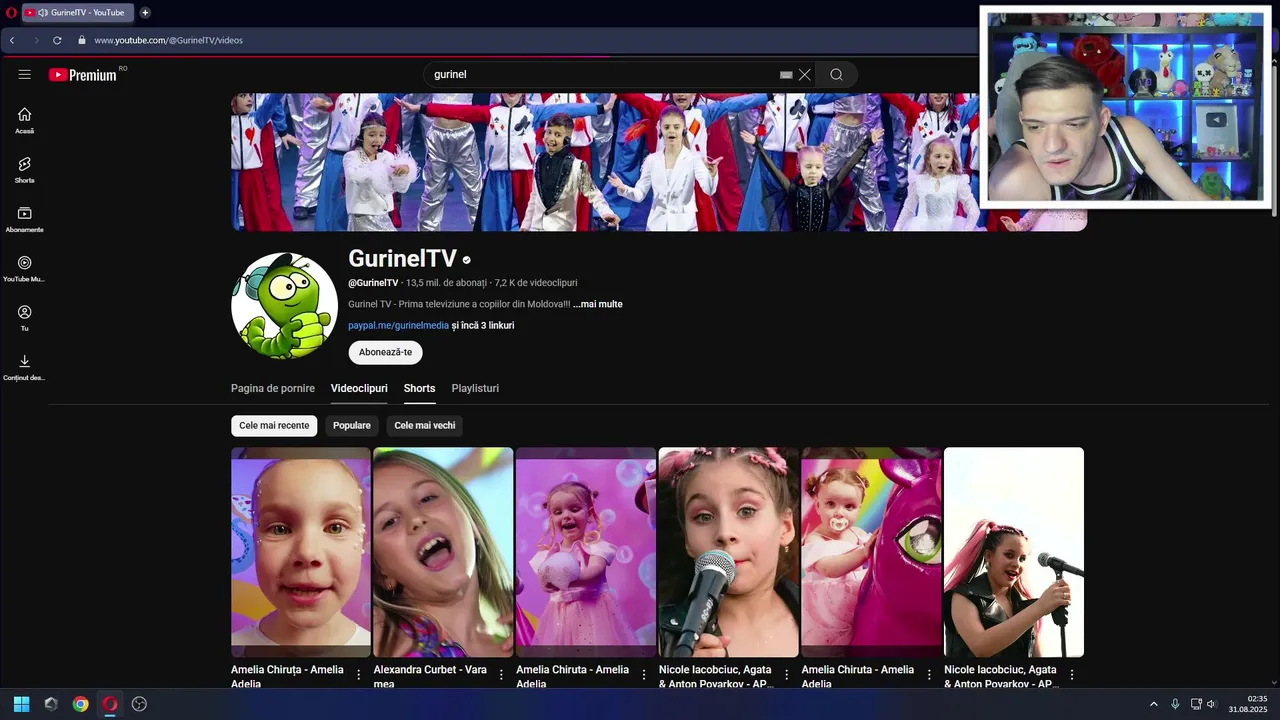Open fourth short with girl at microphone
This screenshot has height=720, width=1280.
(729, 552)
